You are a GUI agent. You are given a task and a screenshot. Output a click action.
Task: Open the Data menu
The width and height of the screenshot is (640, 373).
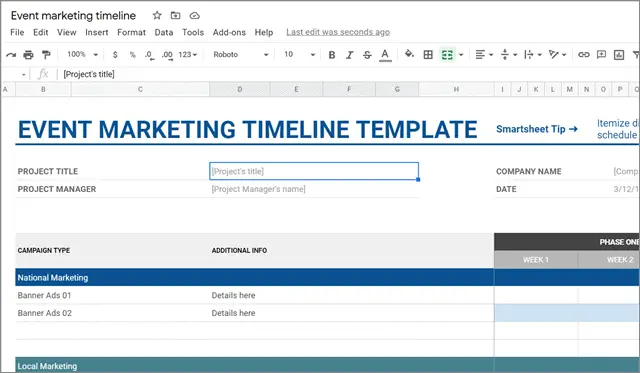(x=164, y=32)
